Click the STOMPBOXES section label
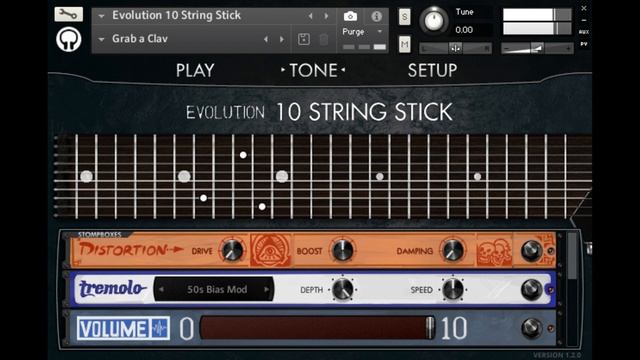The height and width of the screenshot is (360, 640). pos(100,234)
